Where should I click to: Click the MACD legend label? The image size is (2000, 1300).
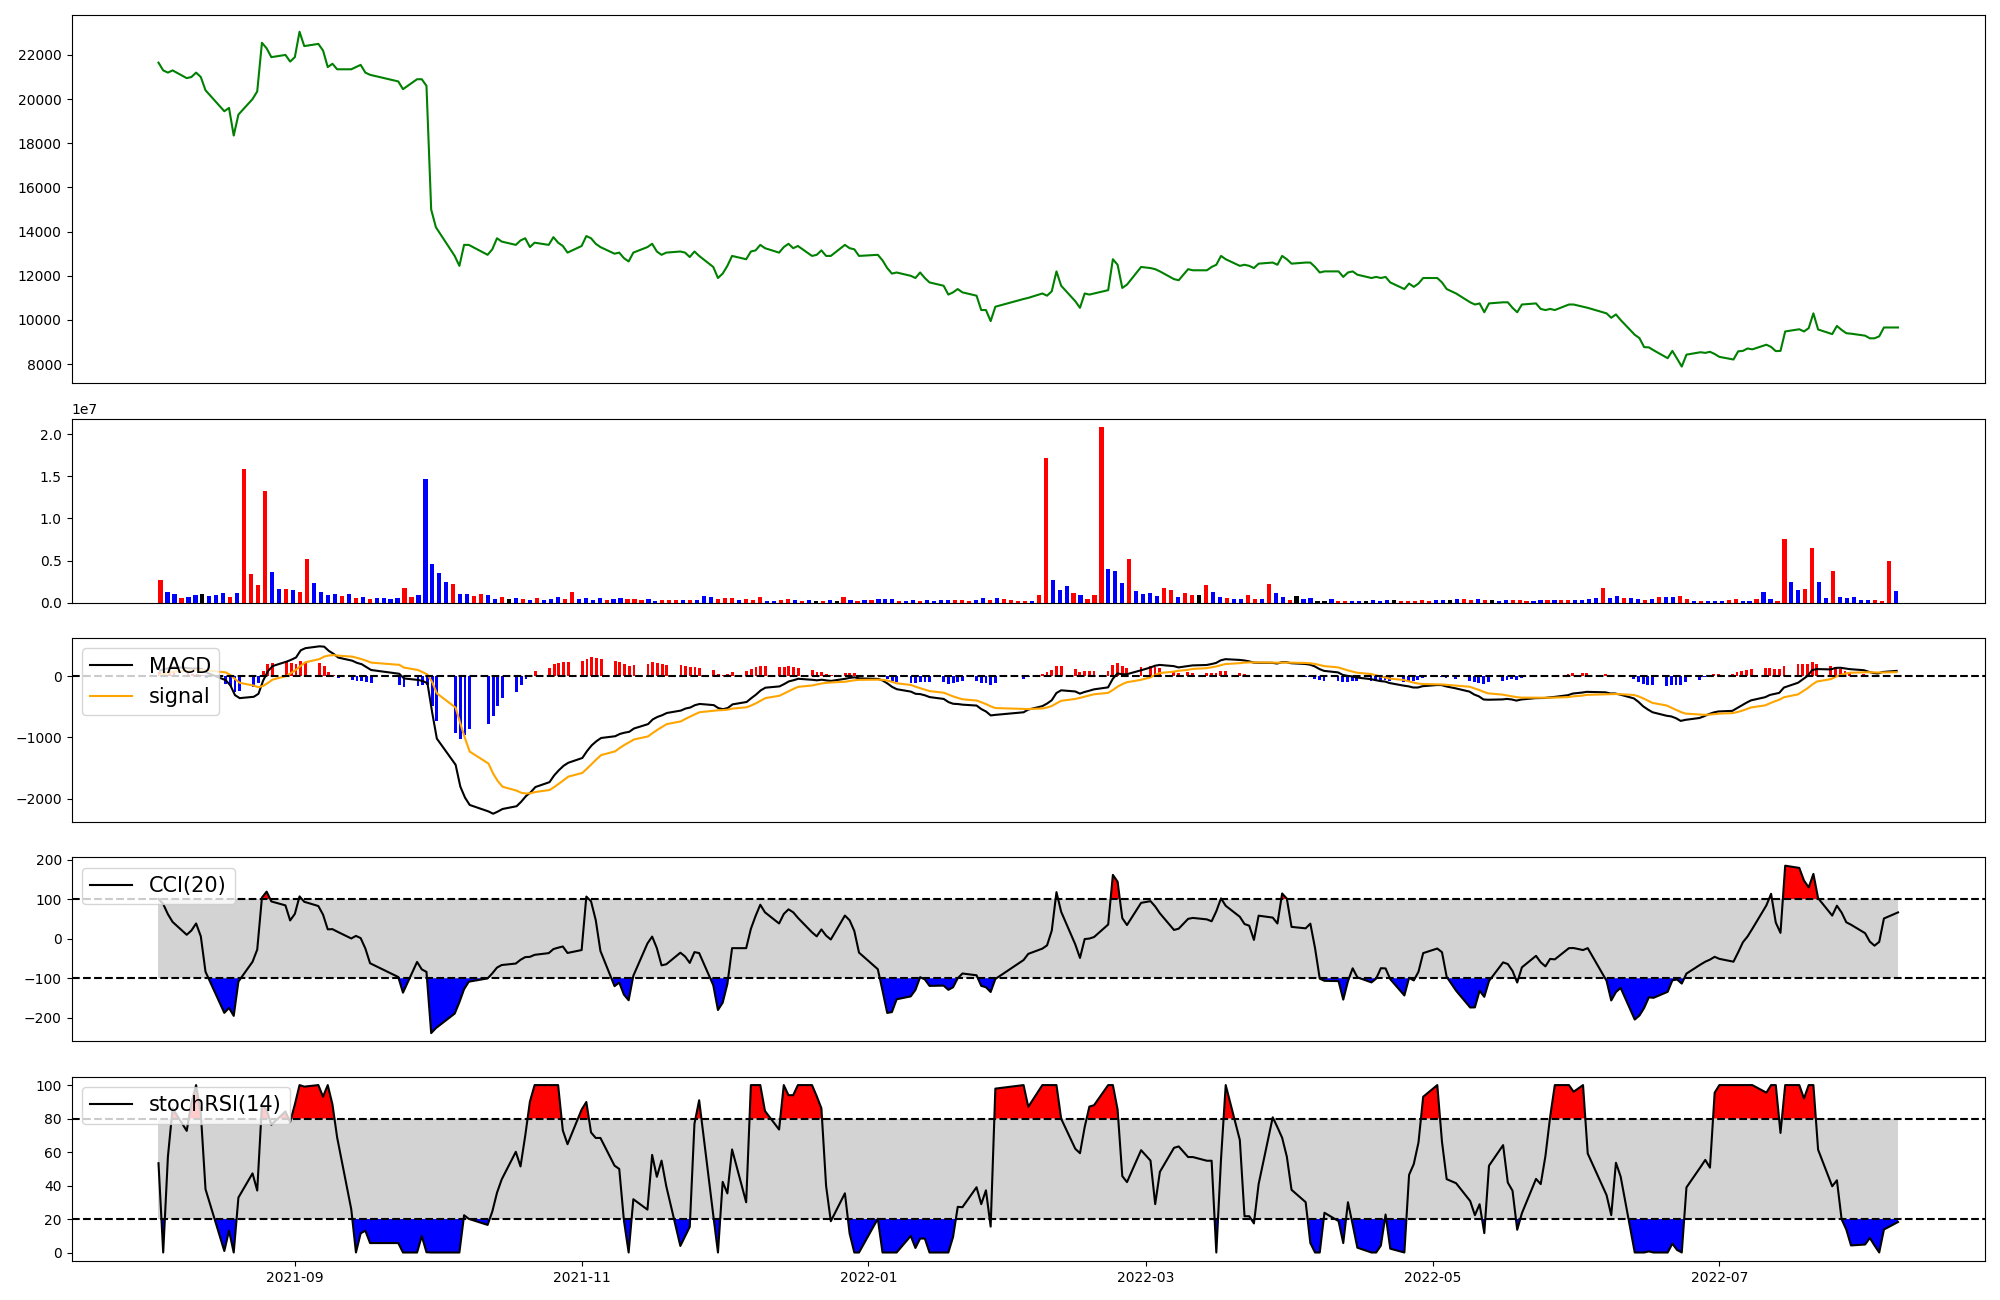tap(179, 666)
